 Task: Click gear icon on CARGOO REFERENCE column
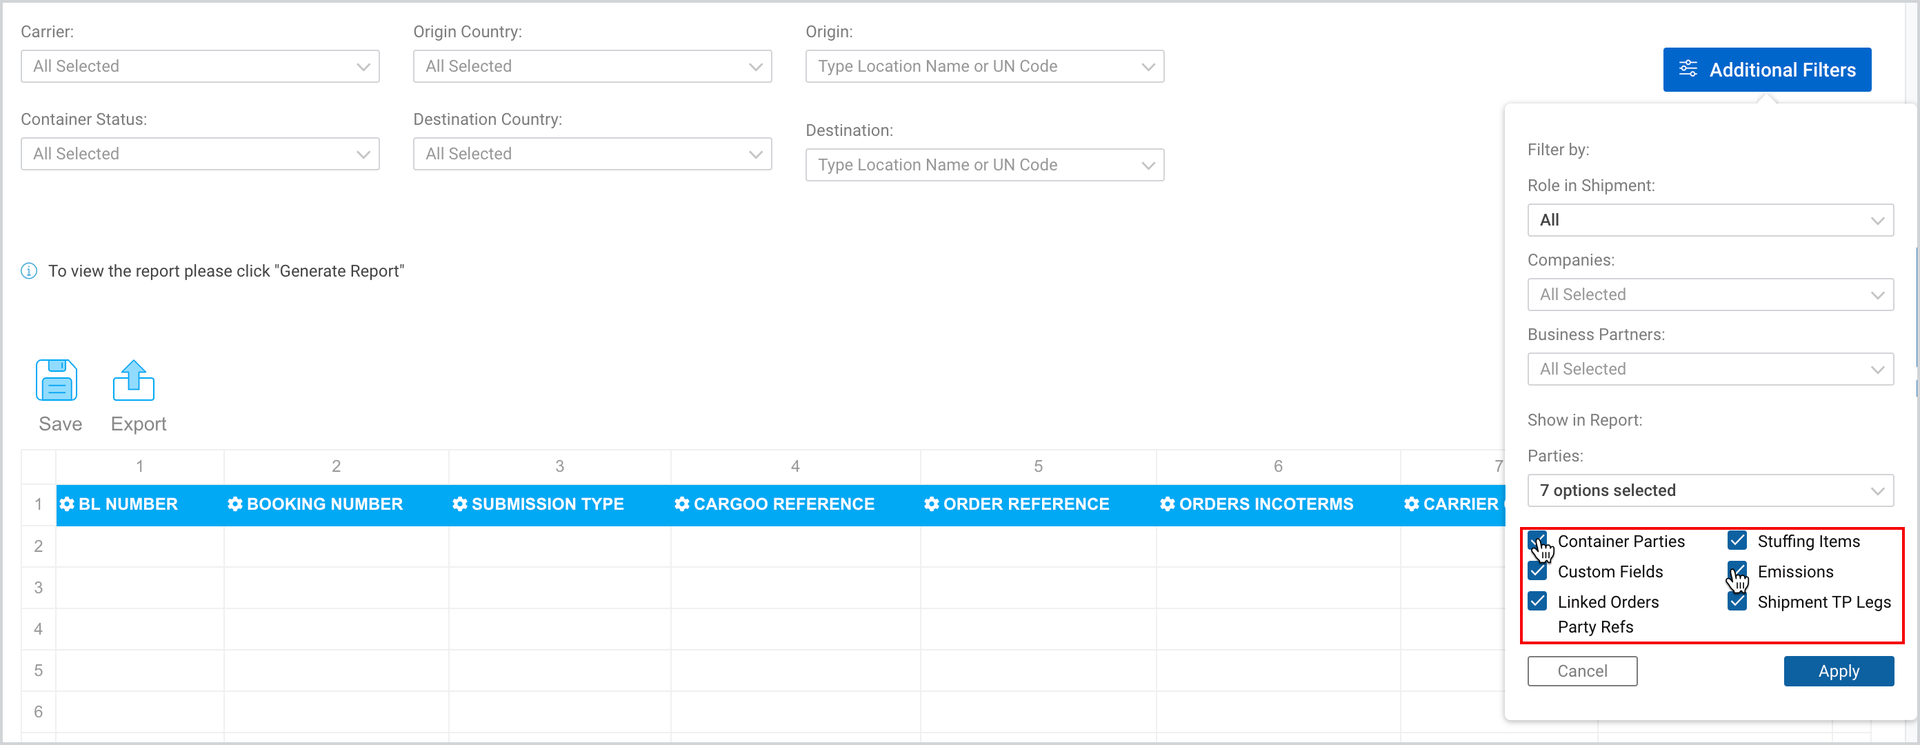[682, 504]
